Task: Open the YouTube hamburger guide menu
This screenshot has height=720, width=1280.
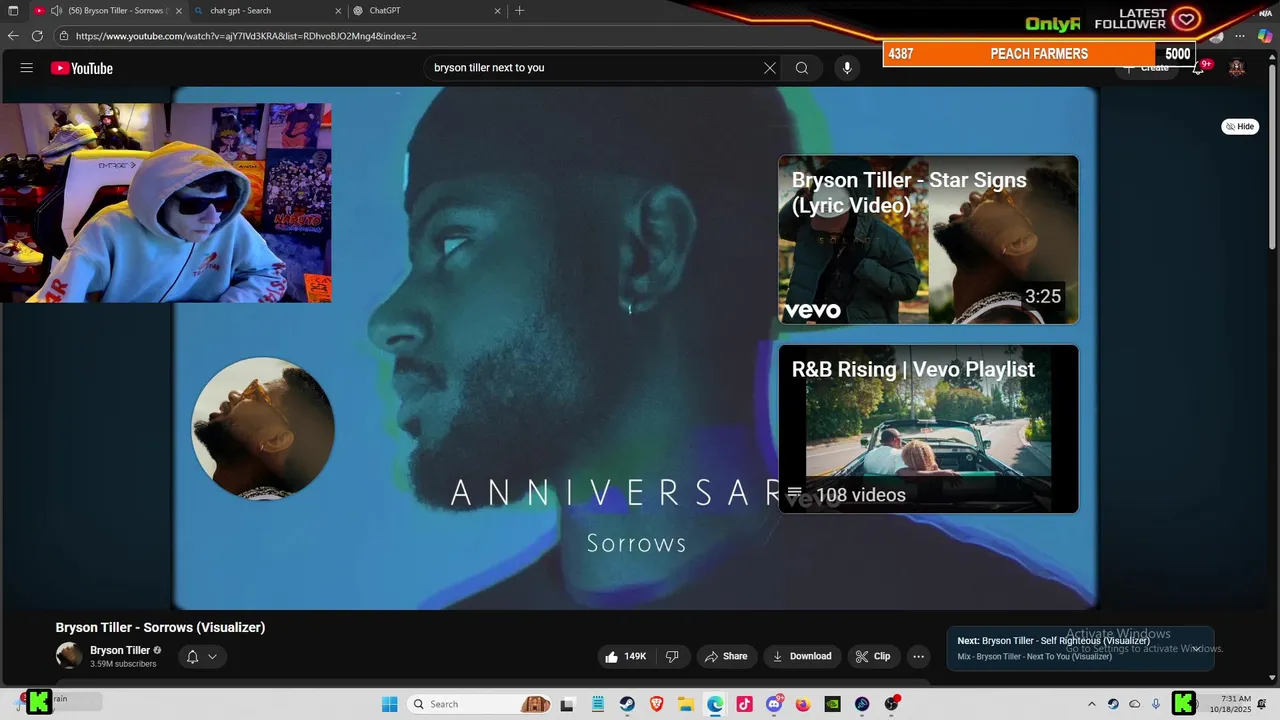Action: [x=27, y=68]
